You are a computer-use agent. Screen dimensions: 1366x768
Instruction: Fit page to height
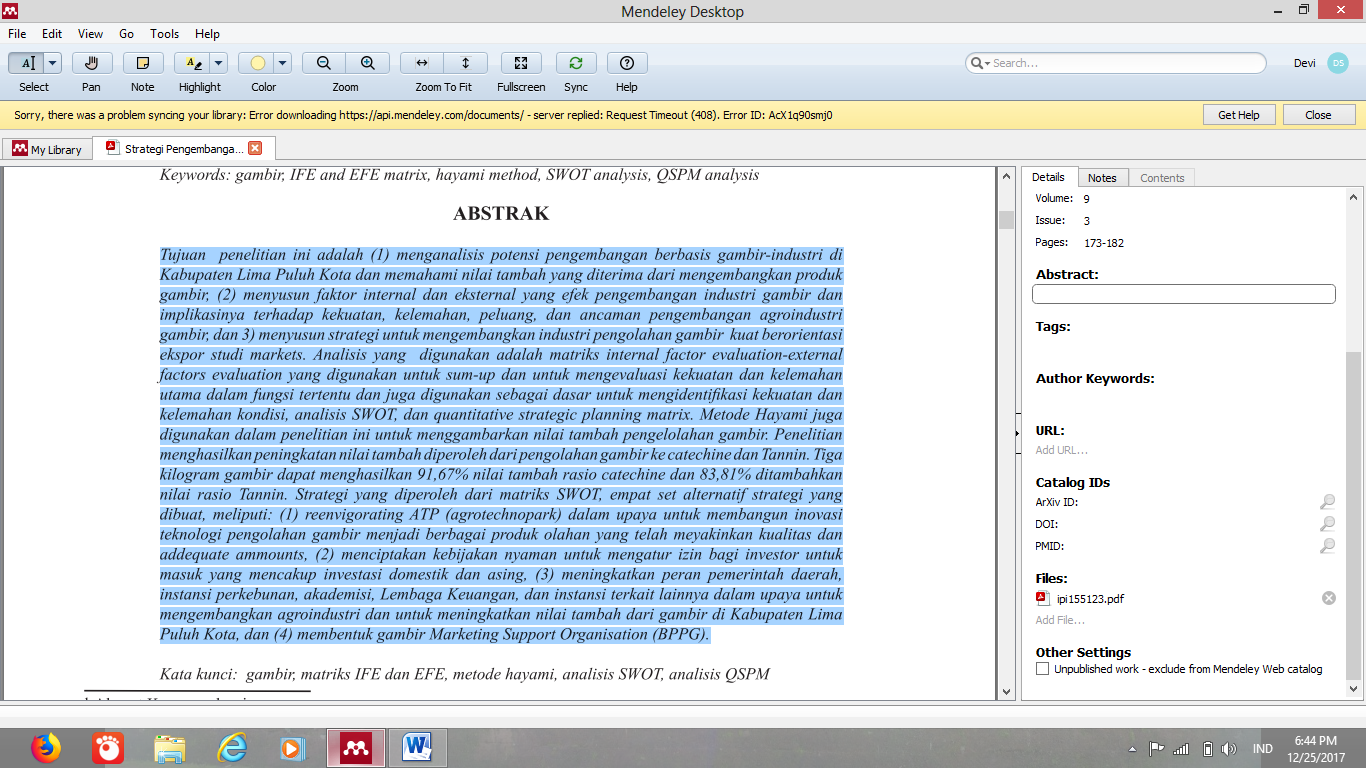[x=465, y=63]
